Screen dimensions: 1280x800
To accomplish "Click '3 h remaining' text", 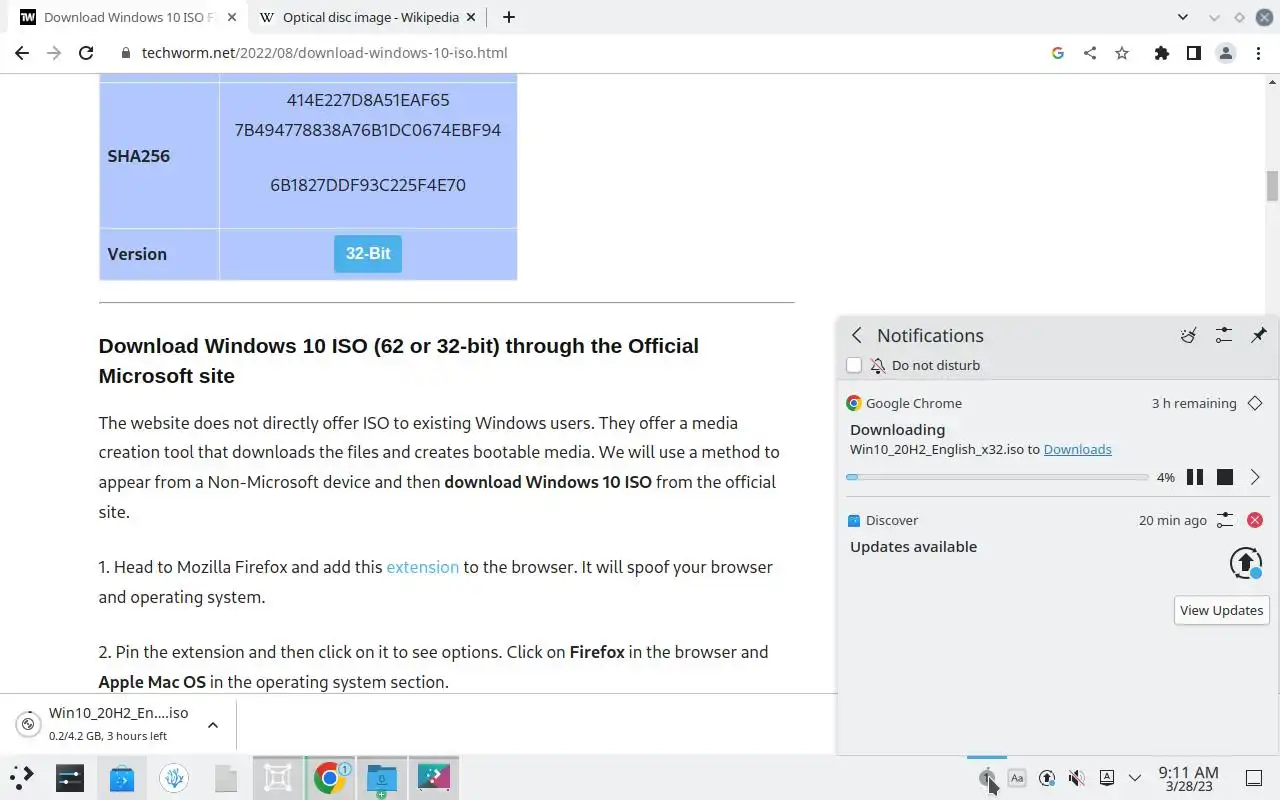I will click(1194, 403).
